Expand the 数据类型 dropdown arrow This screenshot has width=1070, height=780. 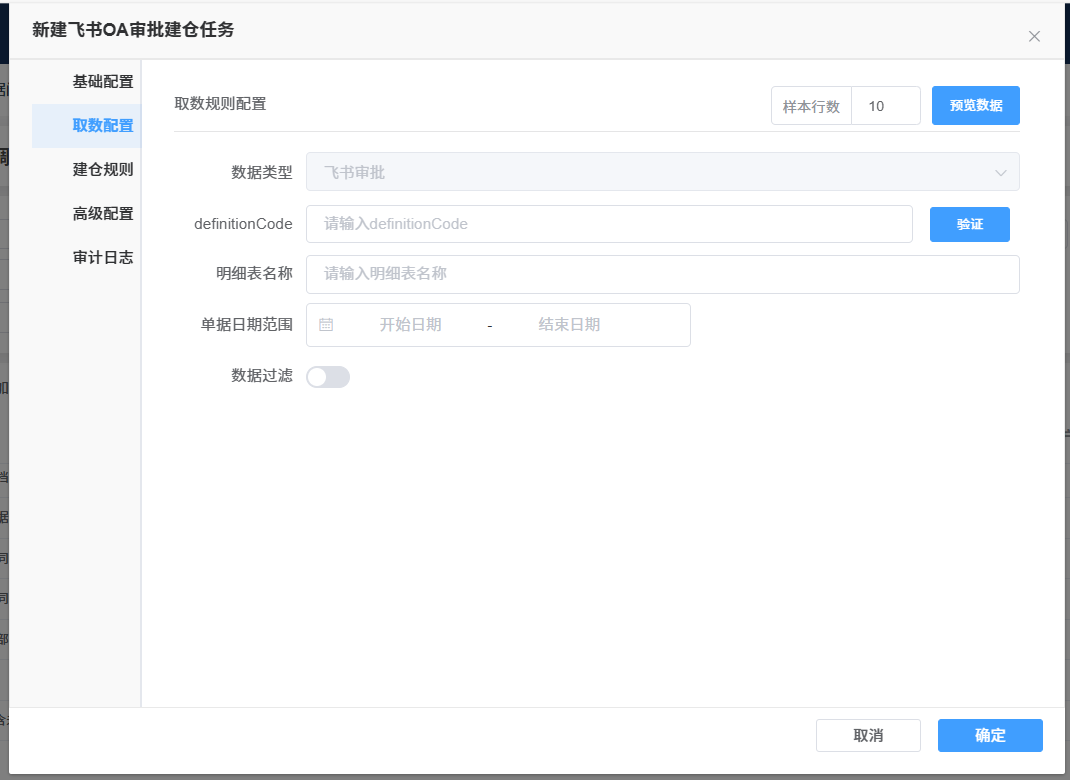[1000, 173]
